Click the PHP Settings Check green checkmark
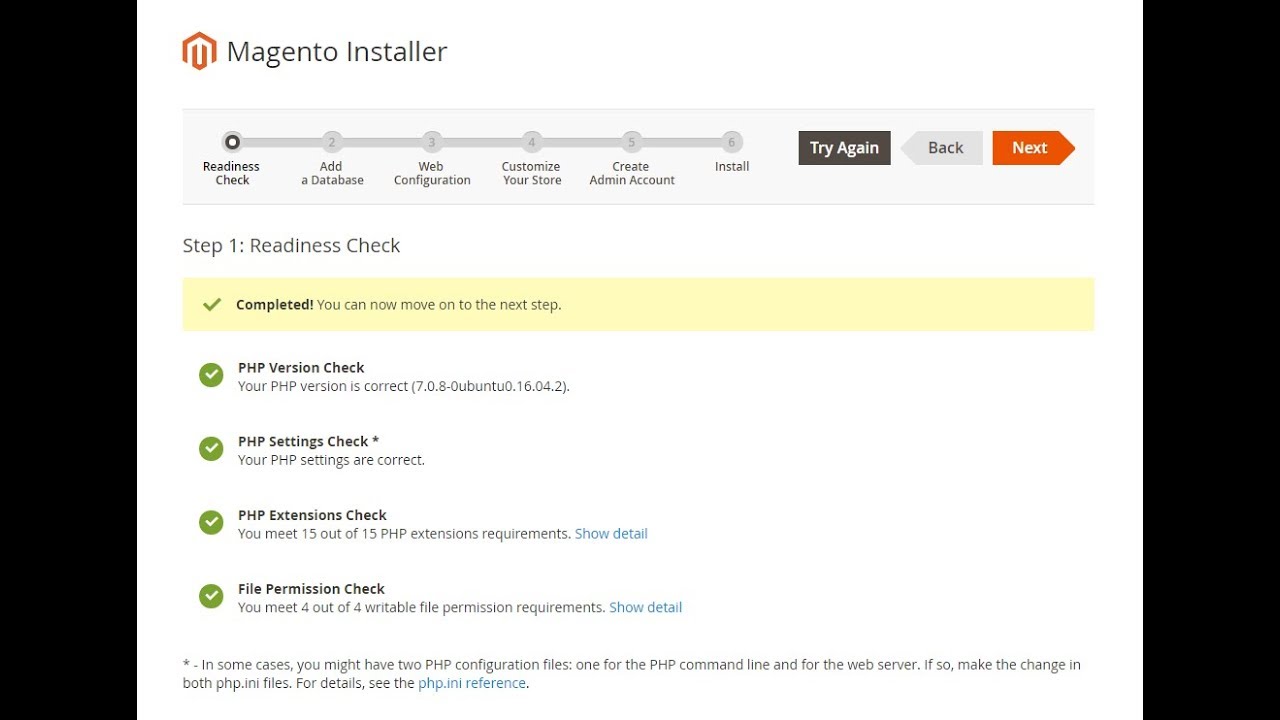Image resolution: width=1280 pixels, height=720 pixels. click(x=211, y=449)
